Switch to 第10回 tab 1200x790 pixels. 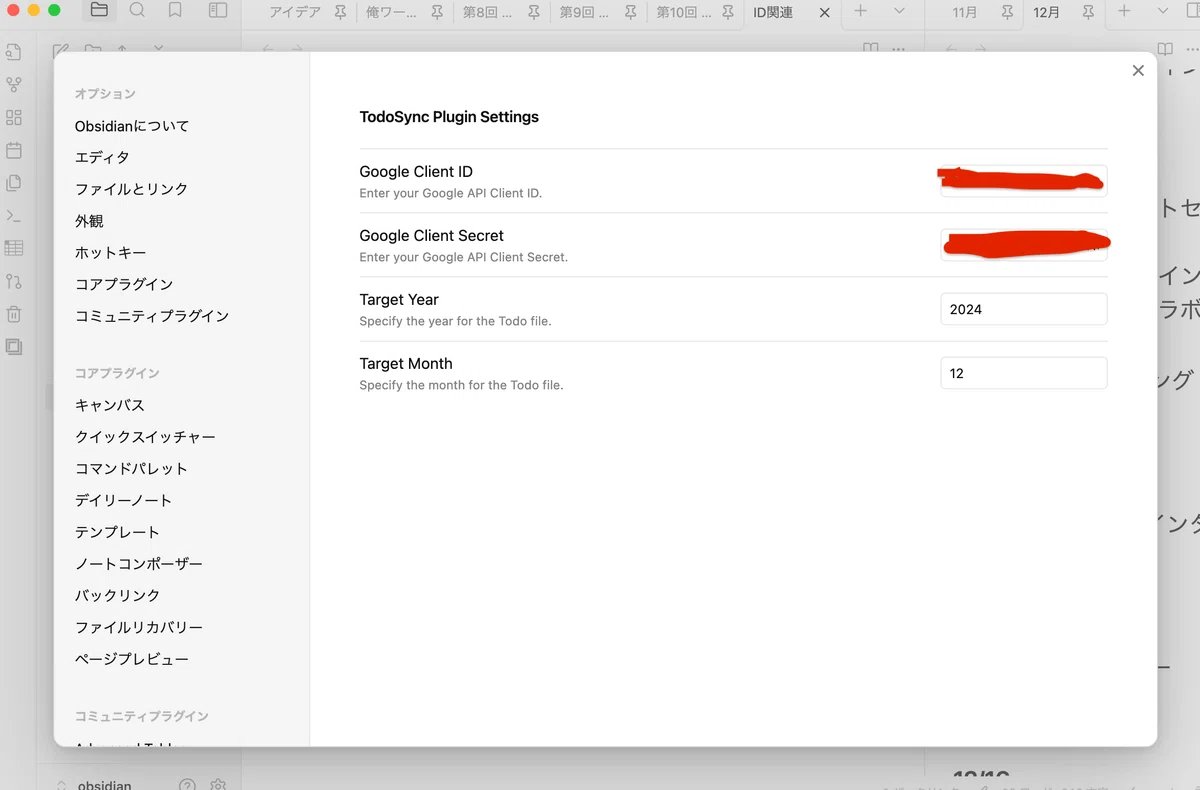tap(683, 12)
